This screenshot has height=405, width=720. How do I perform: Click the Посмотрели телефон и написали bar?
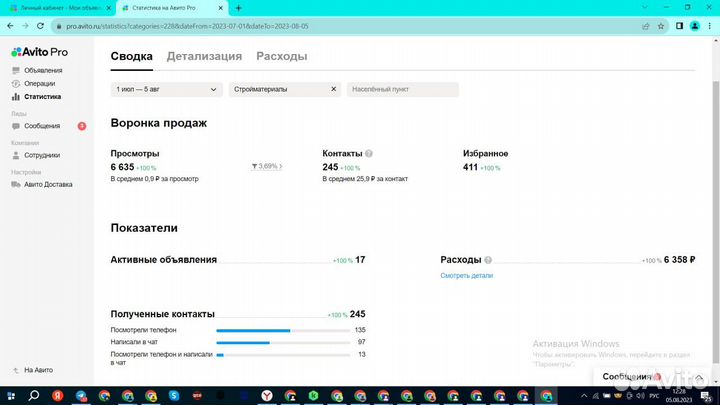click(x=283, y=354)
